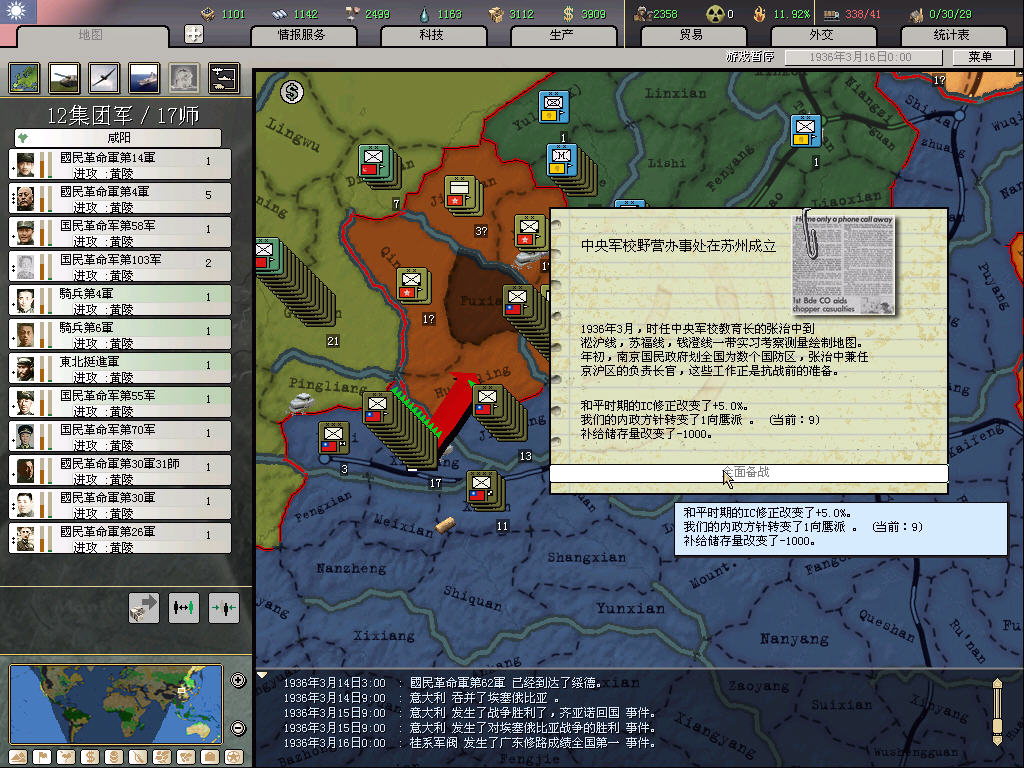1024x768 pixels.
Task: Open the force overview icon showing plane, ship and tank
Action: [x=223, y=78]
